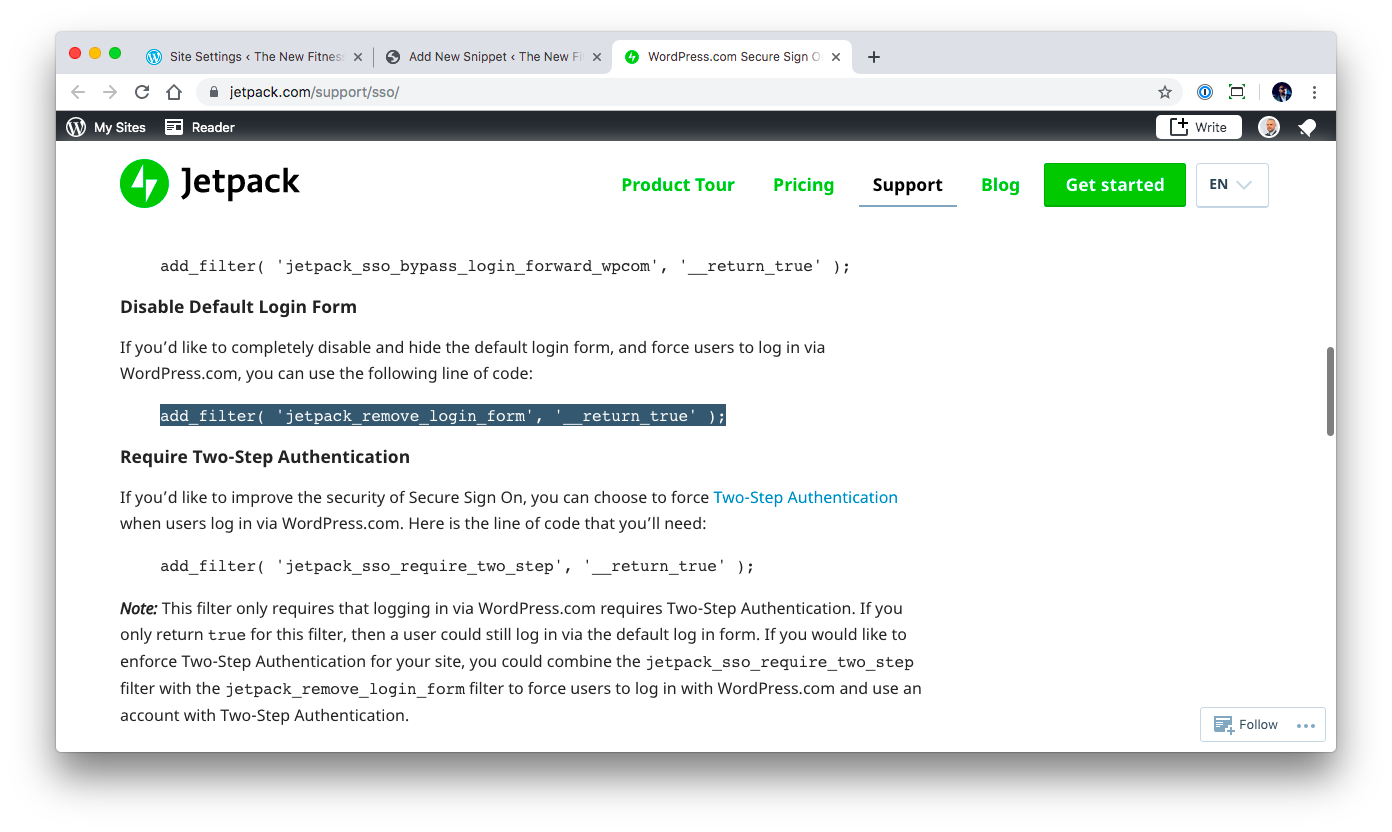The image size is (1392, 832).
Task: Click the user avatar in WordPress bar
Action: 1269,127
